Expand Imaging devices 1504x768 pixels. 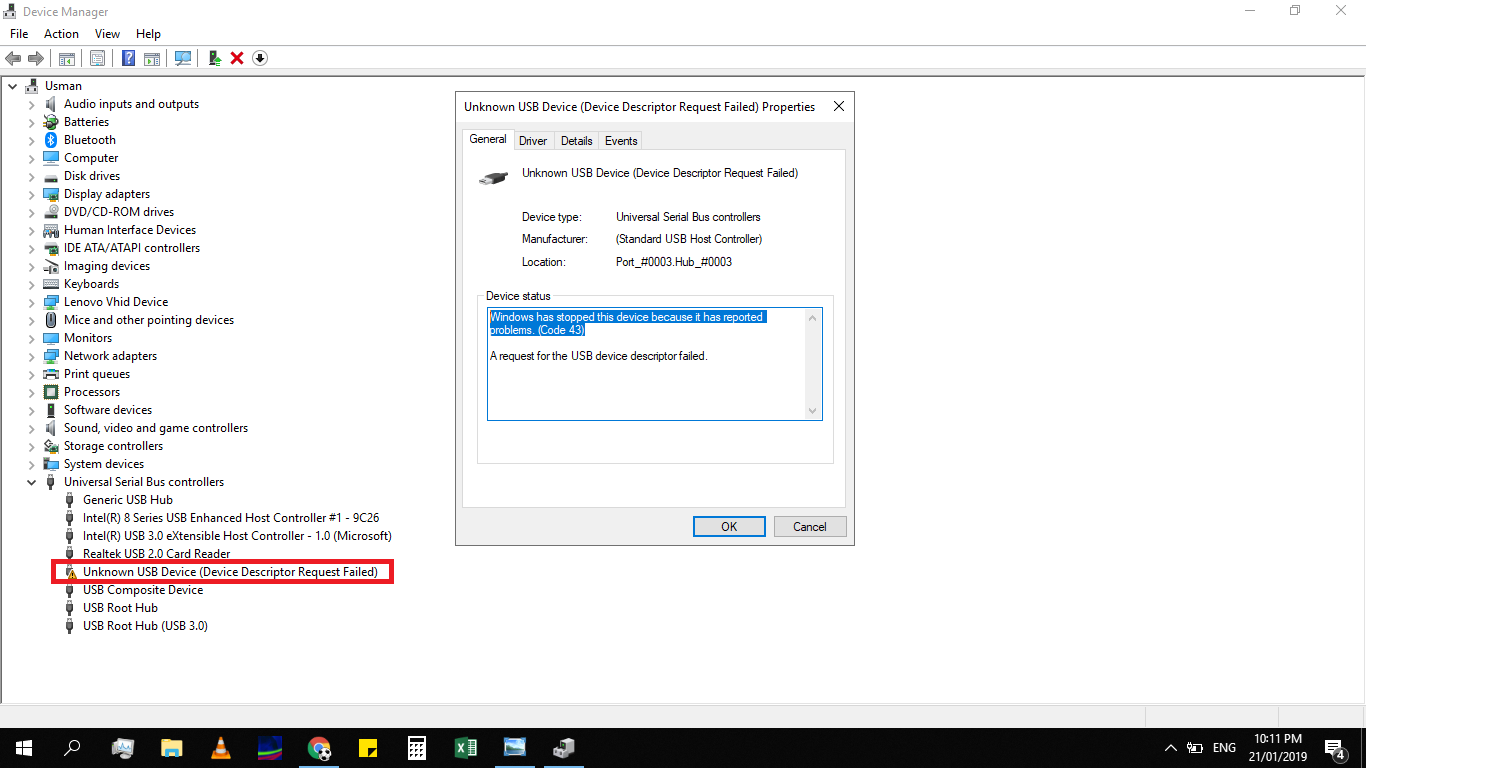[x=31, y=266]
